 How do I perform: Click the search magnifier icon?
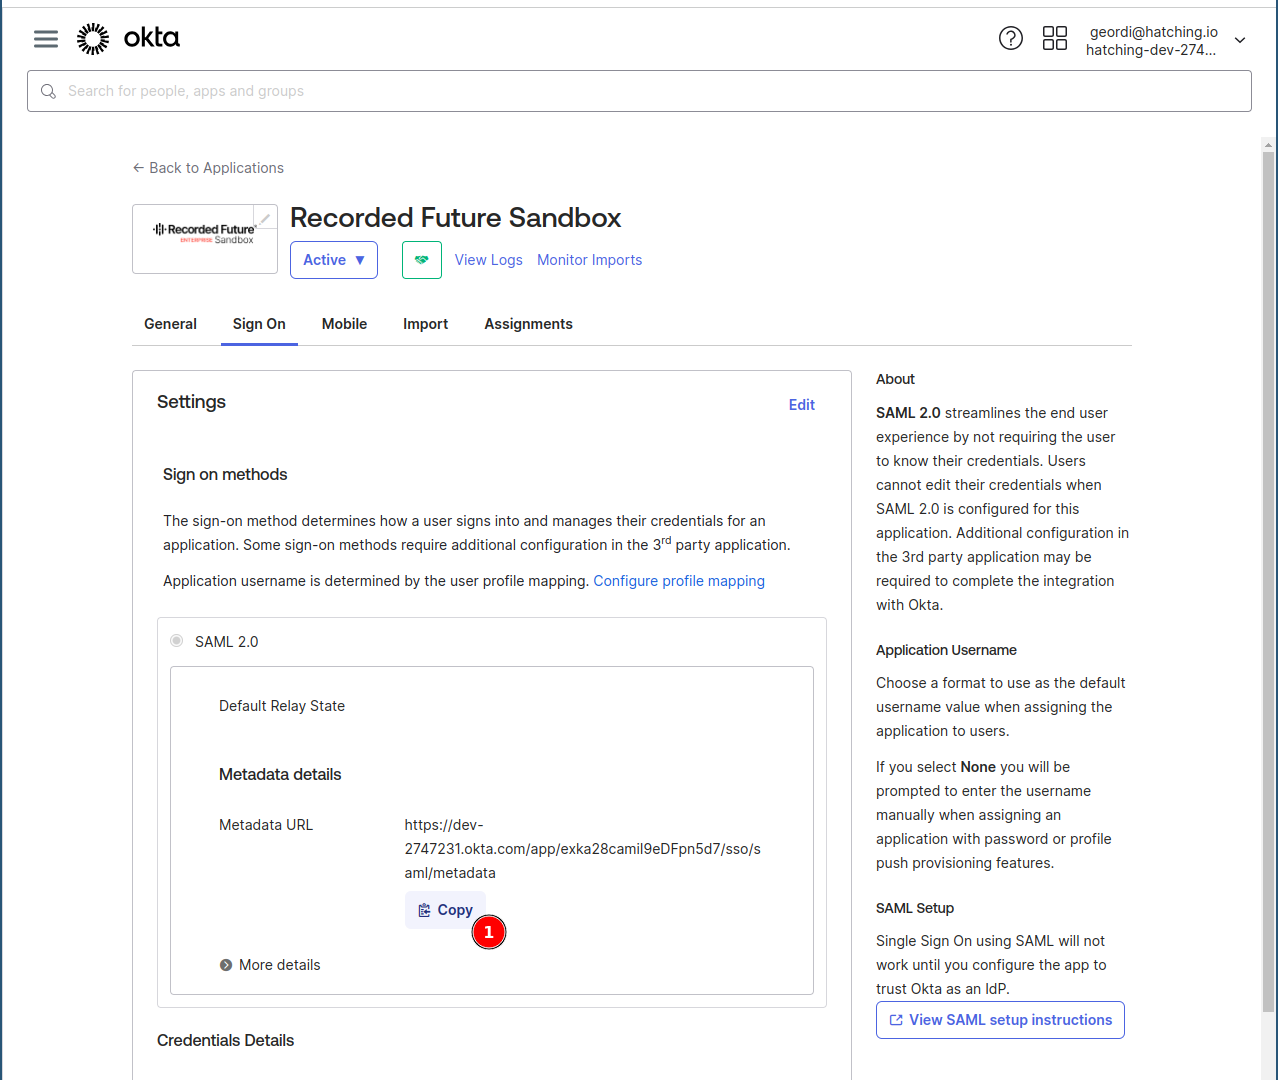48,91
